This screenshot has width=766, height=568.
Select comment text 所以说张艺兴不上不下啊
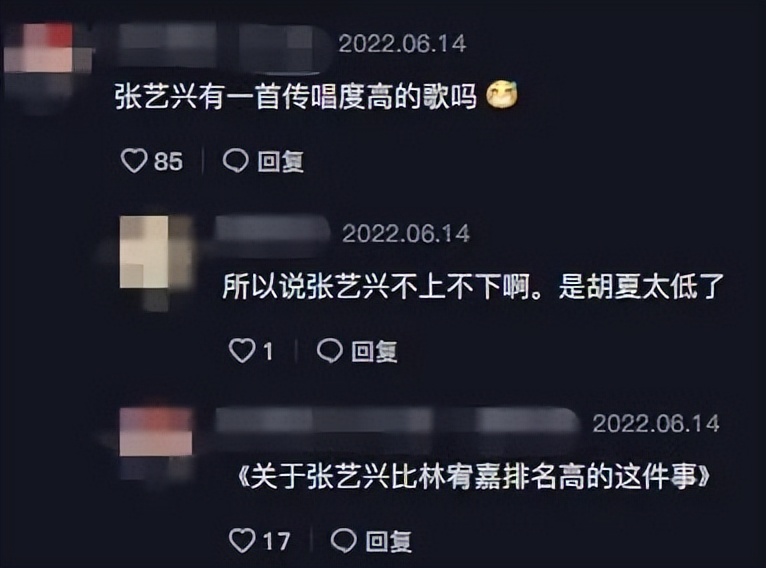pyautogui.click(x=376, y=286)
